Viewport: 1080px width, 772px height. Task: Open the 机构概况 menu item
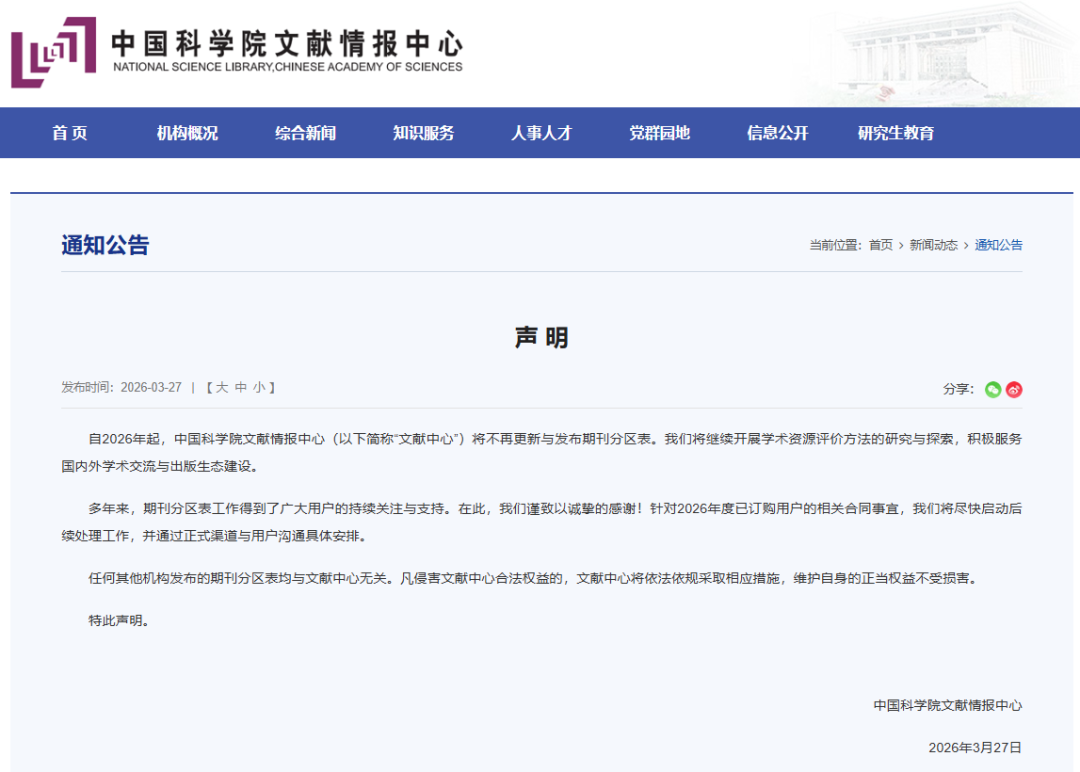[x=187, y=133]
